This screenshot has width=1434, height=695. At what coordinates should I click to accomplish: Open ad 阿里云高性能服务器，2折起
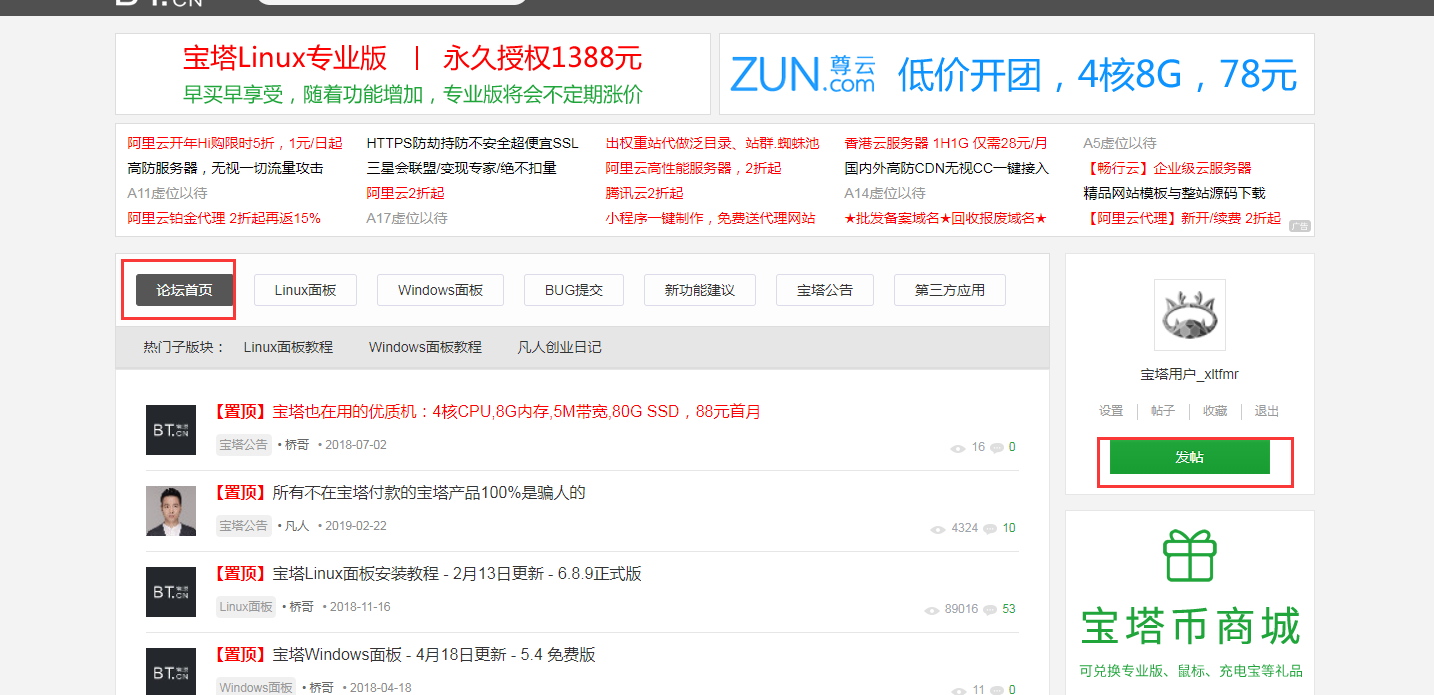point(693,168)
